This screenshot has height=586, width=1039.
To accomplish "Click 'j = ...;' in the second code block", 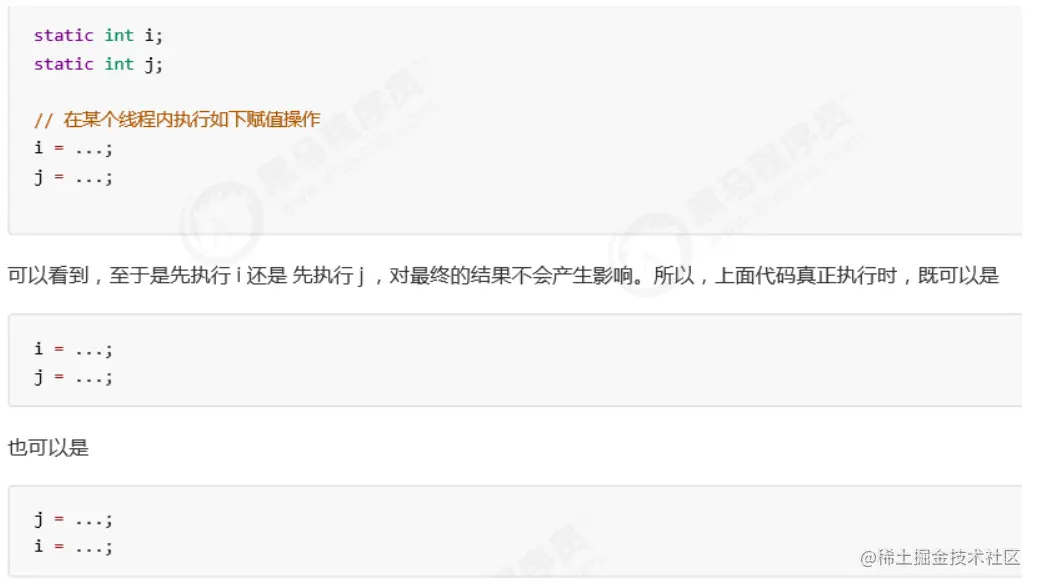I will (x=74, y=377).
